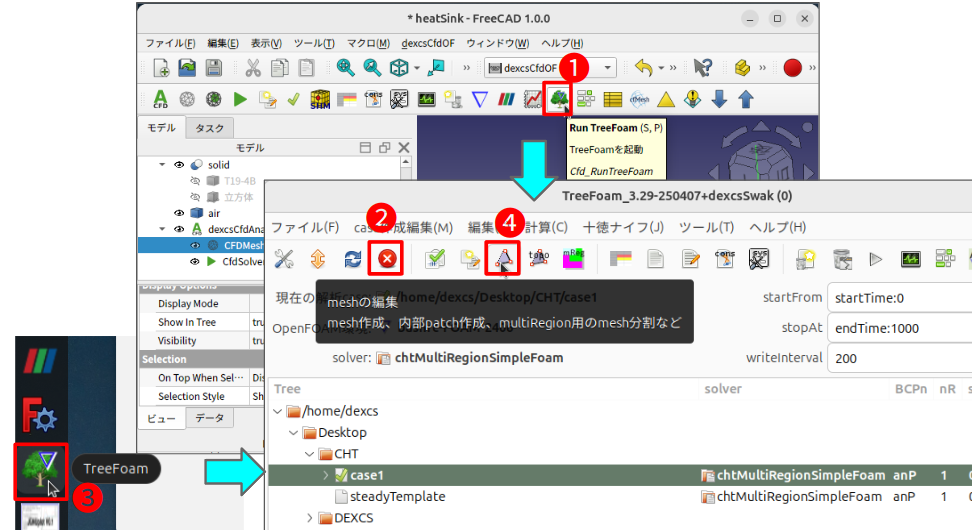Click the gray play triangle icon in TreeFoam

point(876,259)
